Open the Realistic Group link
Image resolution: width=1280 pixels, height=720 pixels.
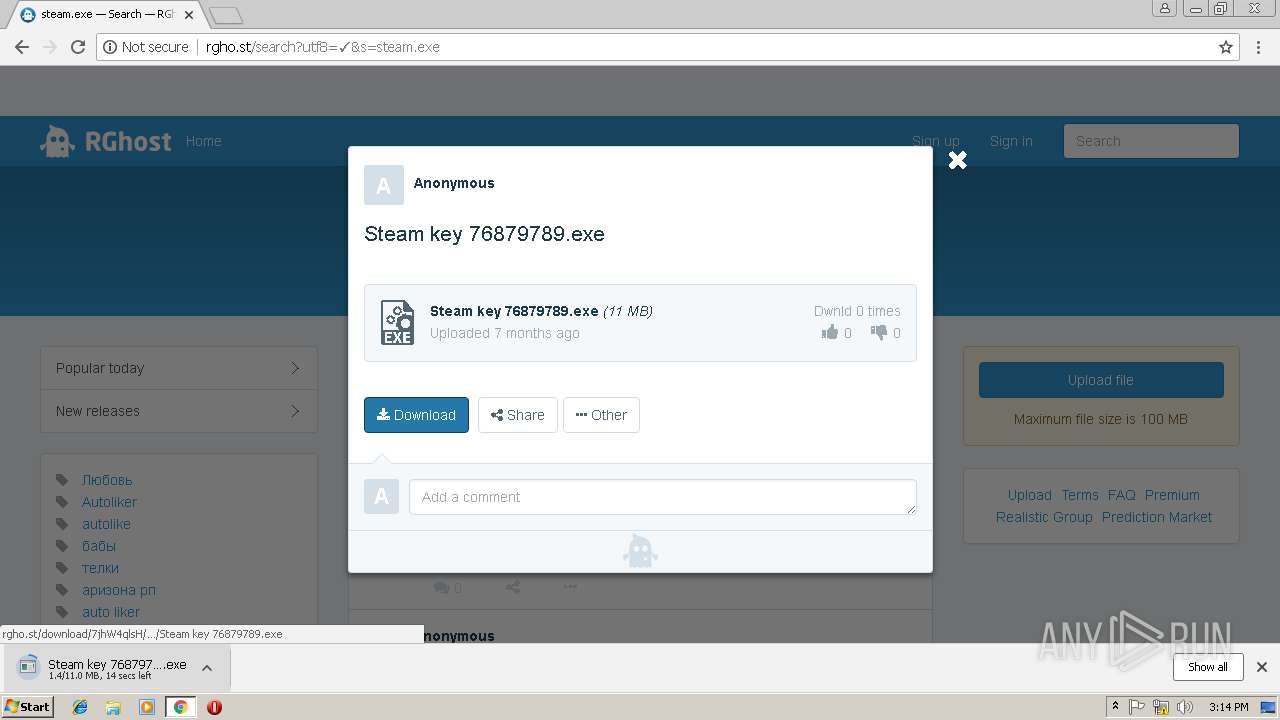pyautogui.click(x=1044, y=517)
